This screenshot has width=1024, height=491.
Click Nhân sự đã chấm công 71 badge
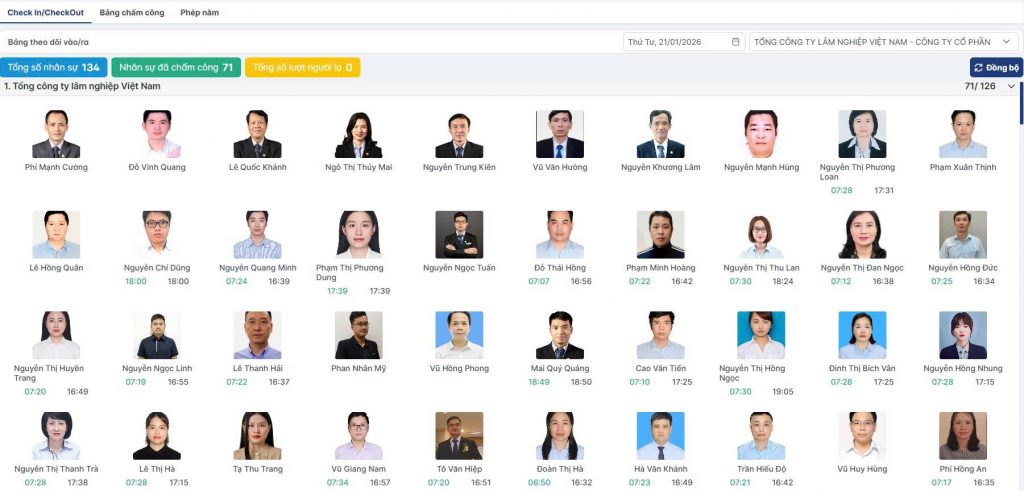[176, 67]
